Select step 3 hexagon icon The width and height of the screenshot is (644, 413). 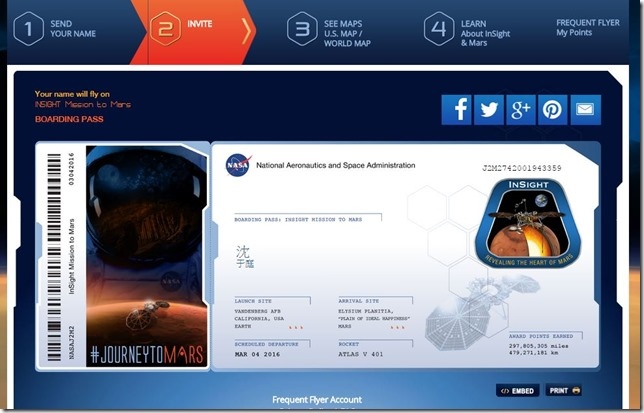tap(302, 29)
